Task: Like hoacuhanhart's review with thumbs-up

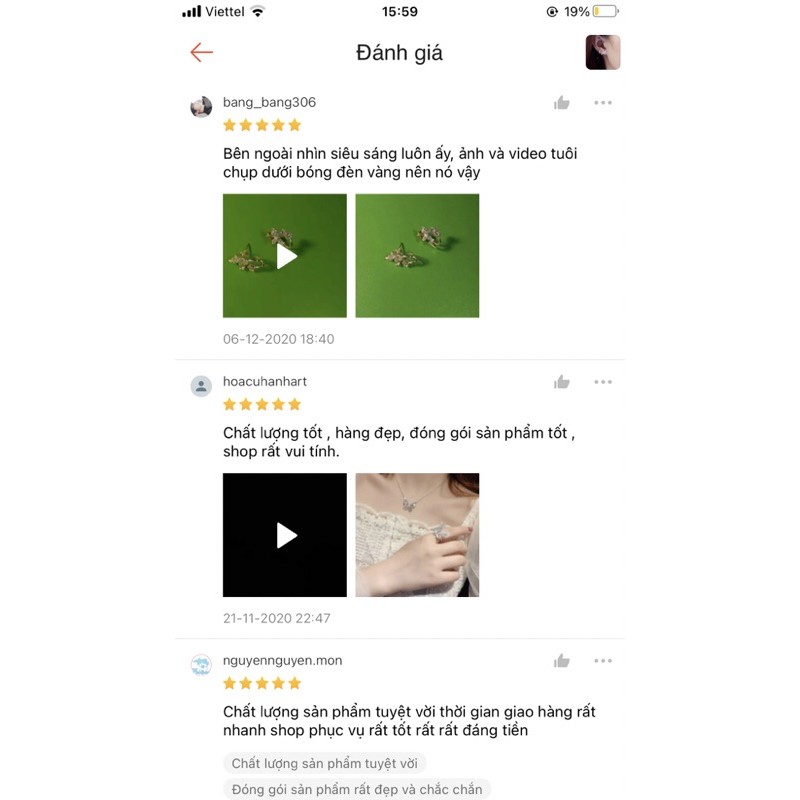Action: 561,382
